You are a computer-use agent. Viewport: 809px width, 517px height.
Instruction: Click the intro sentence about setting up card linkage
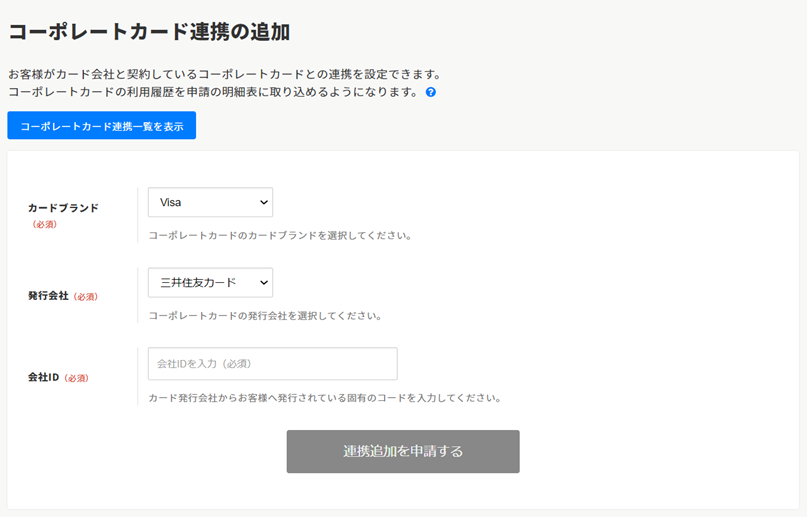[224, 75]
